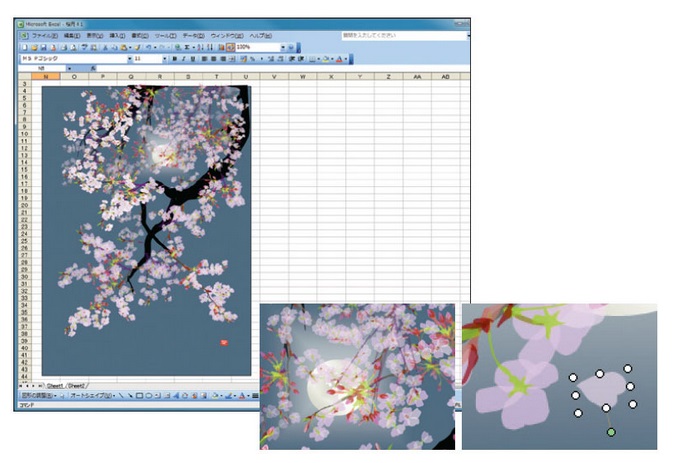Select the Rectangle drawing tool

pos(139,395)
